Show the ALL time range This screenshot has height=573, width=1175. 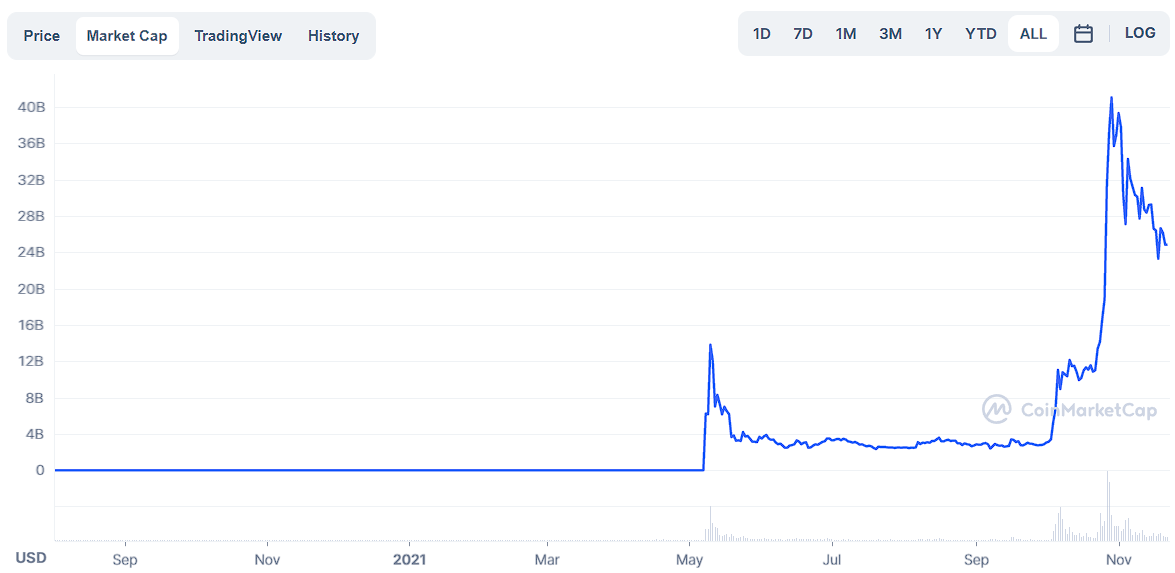[x=1033, y=34]
